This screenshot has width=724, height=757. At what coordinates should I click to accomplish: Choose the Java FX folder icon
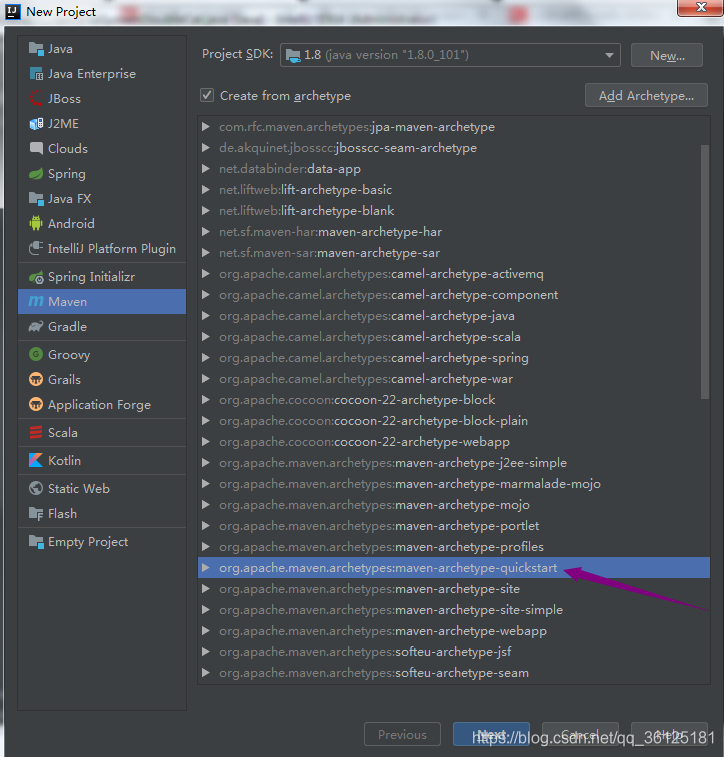pyautogui.click(x=36, y=198)
